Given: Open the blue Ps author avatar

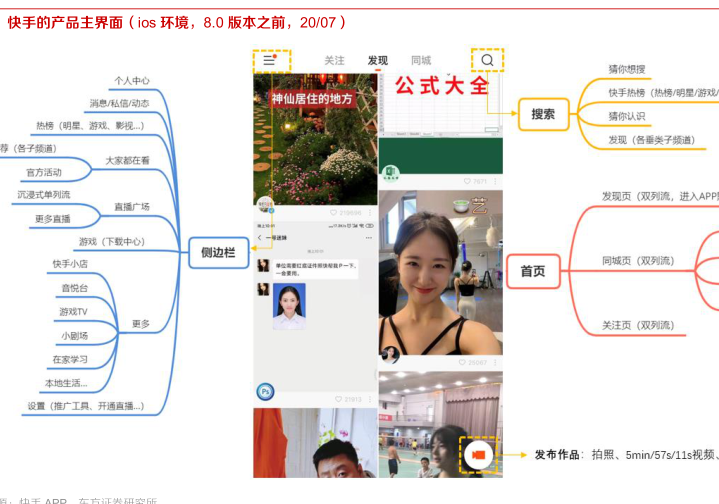Looking at the screenshot, I should 265,391.
